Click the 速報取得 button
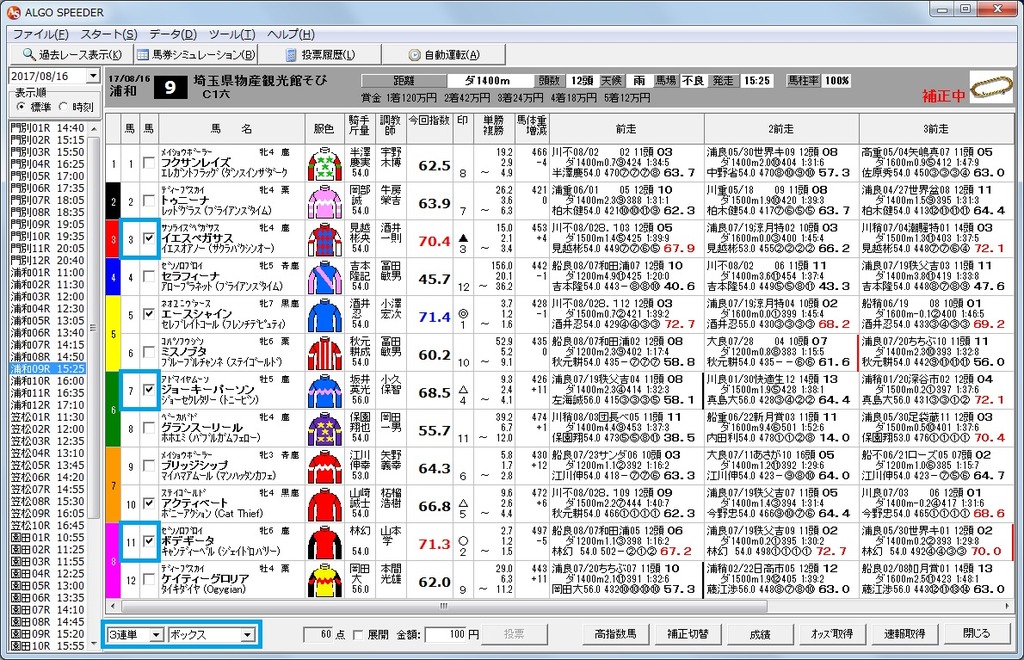1024x660 pixels. coord(904,634)
